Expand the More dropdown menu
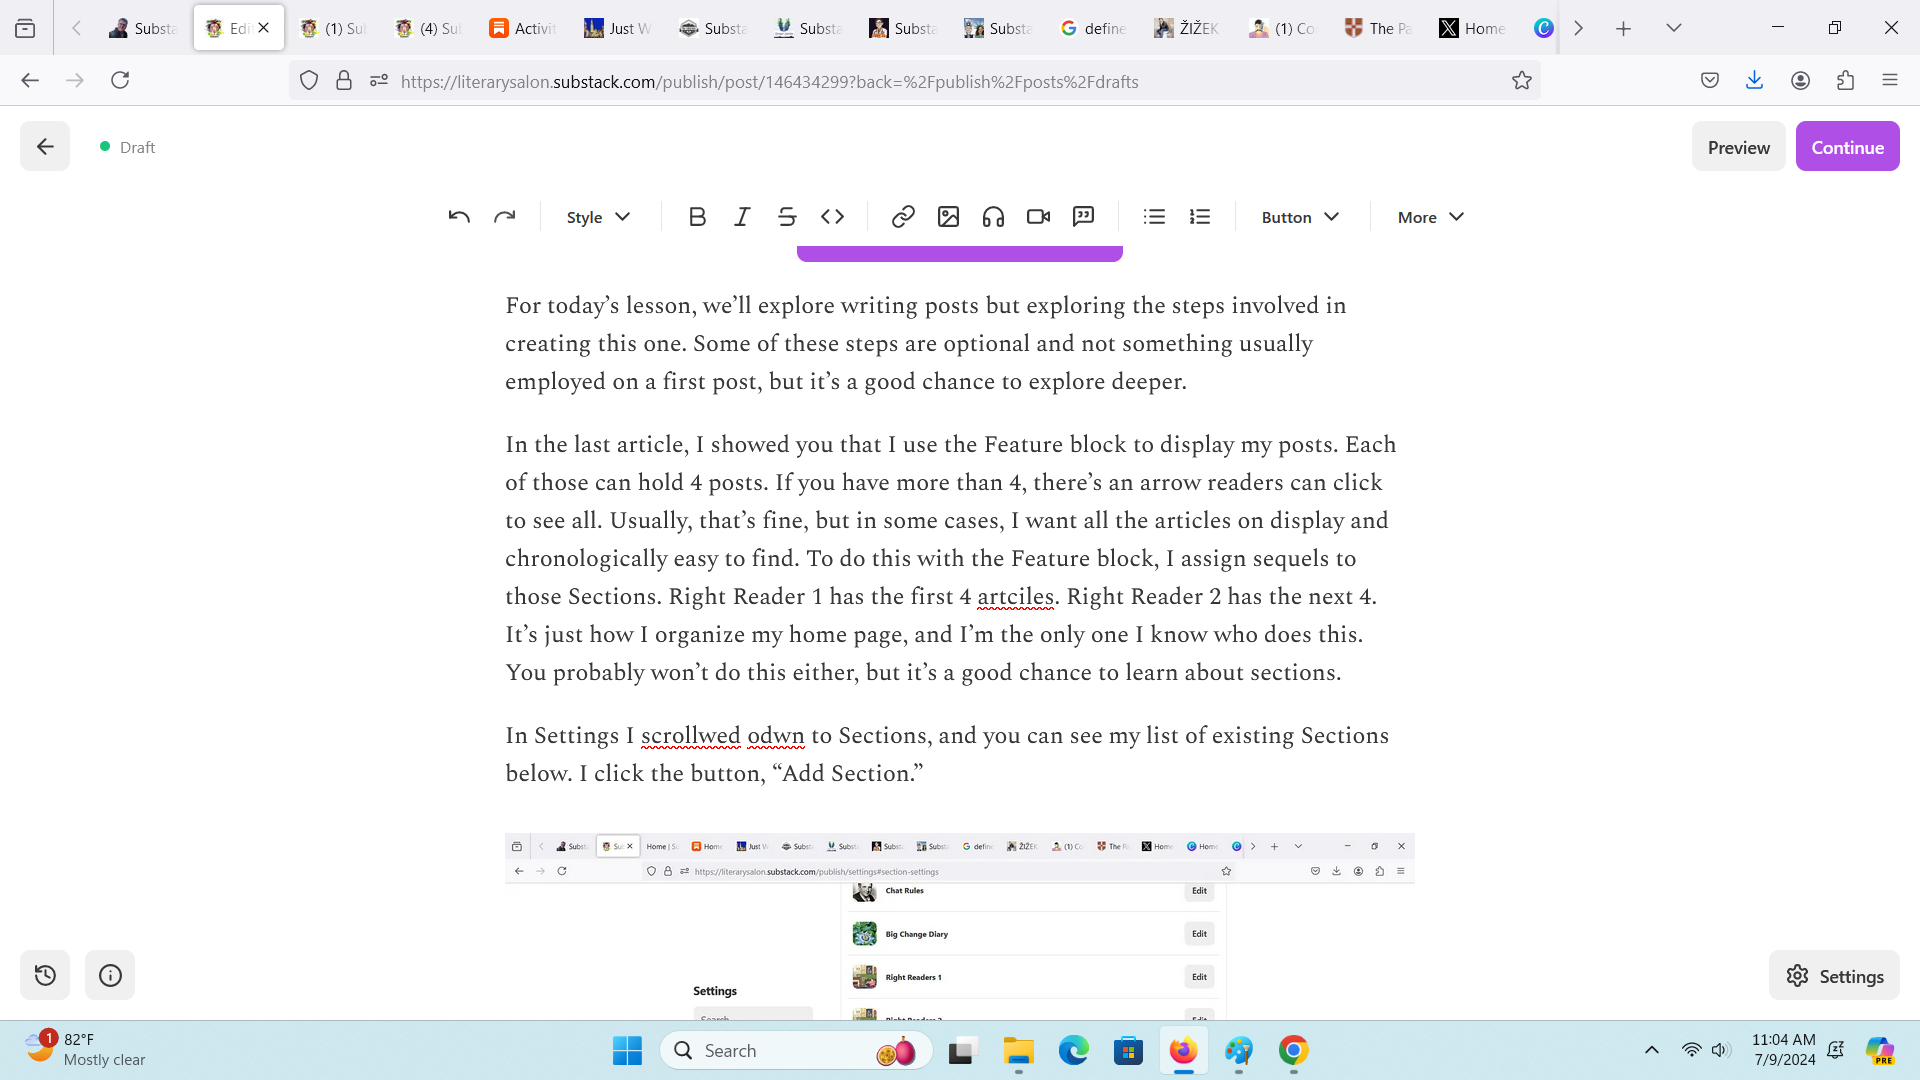This screenshot has height=1080, width=1920. tap(1430, 217)
